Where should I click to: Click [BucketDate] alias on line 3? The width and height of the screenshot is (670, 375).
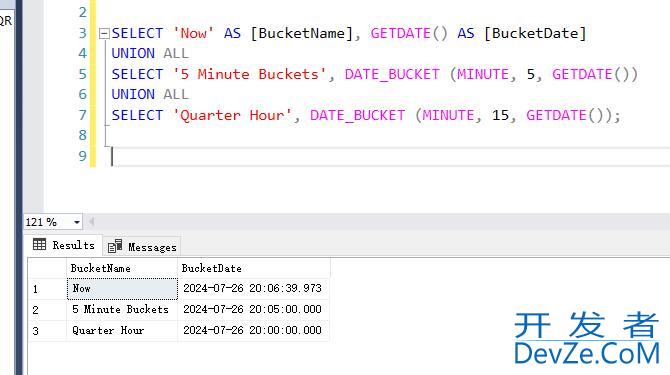pos(535,33)
